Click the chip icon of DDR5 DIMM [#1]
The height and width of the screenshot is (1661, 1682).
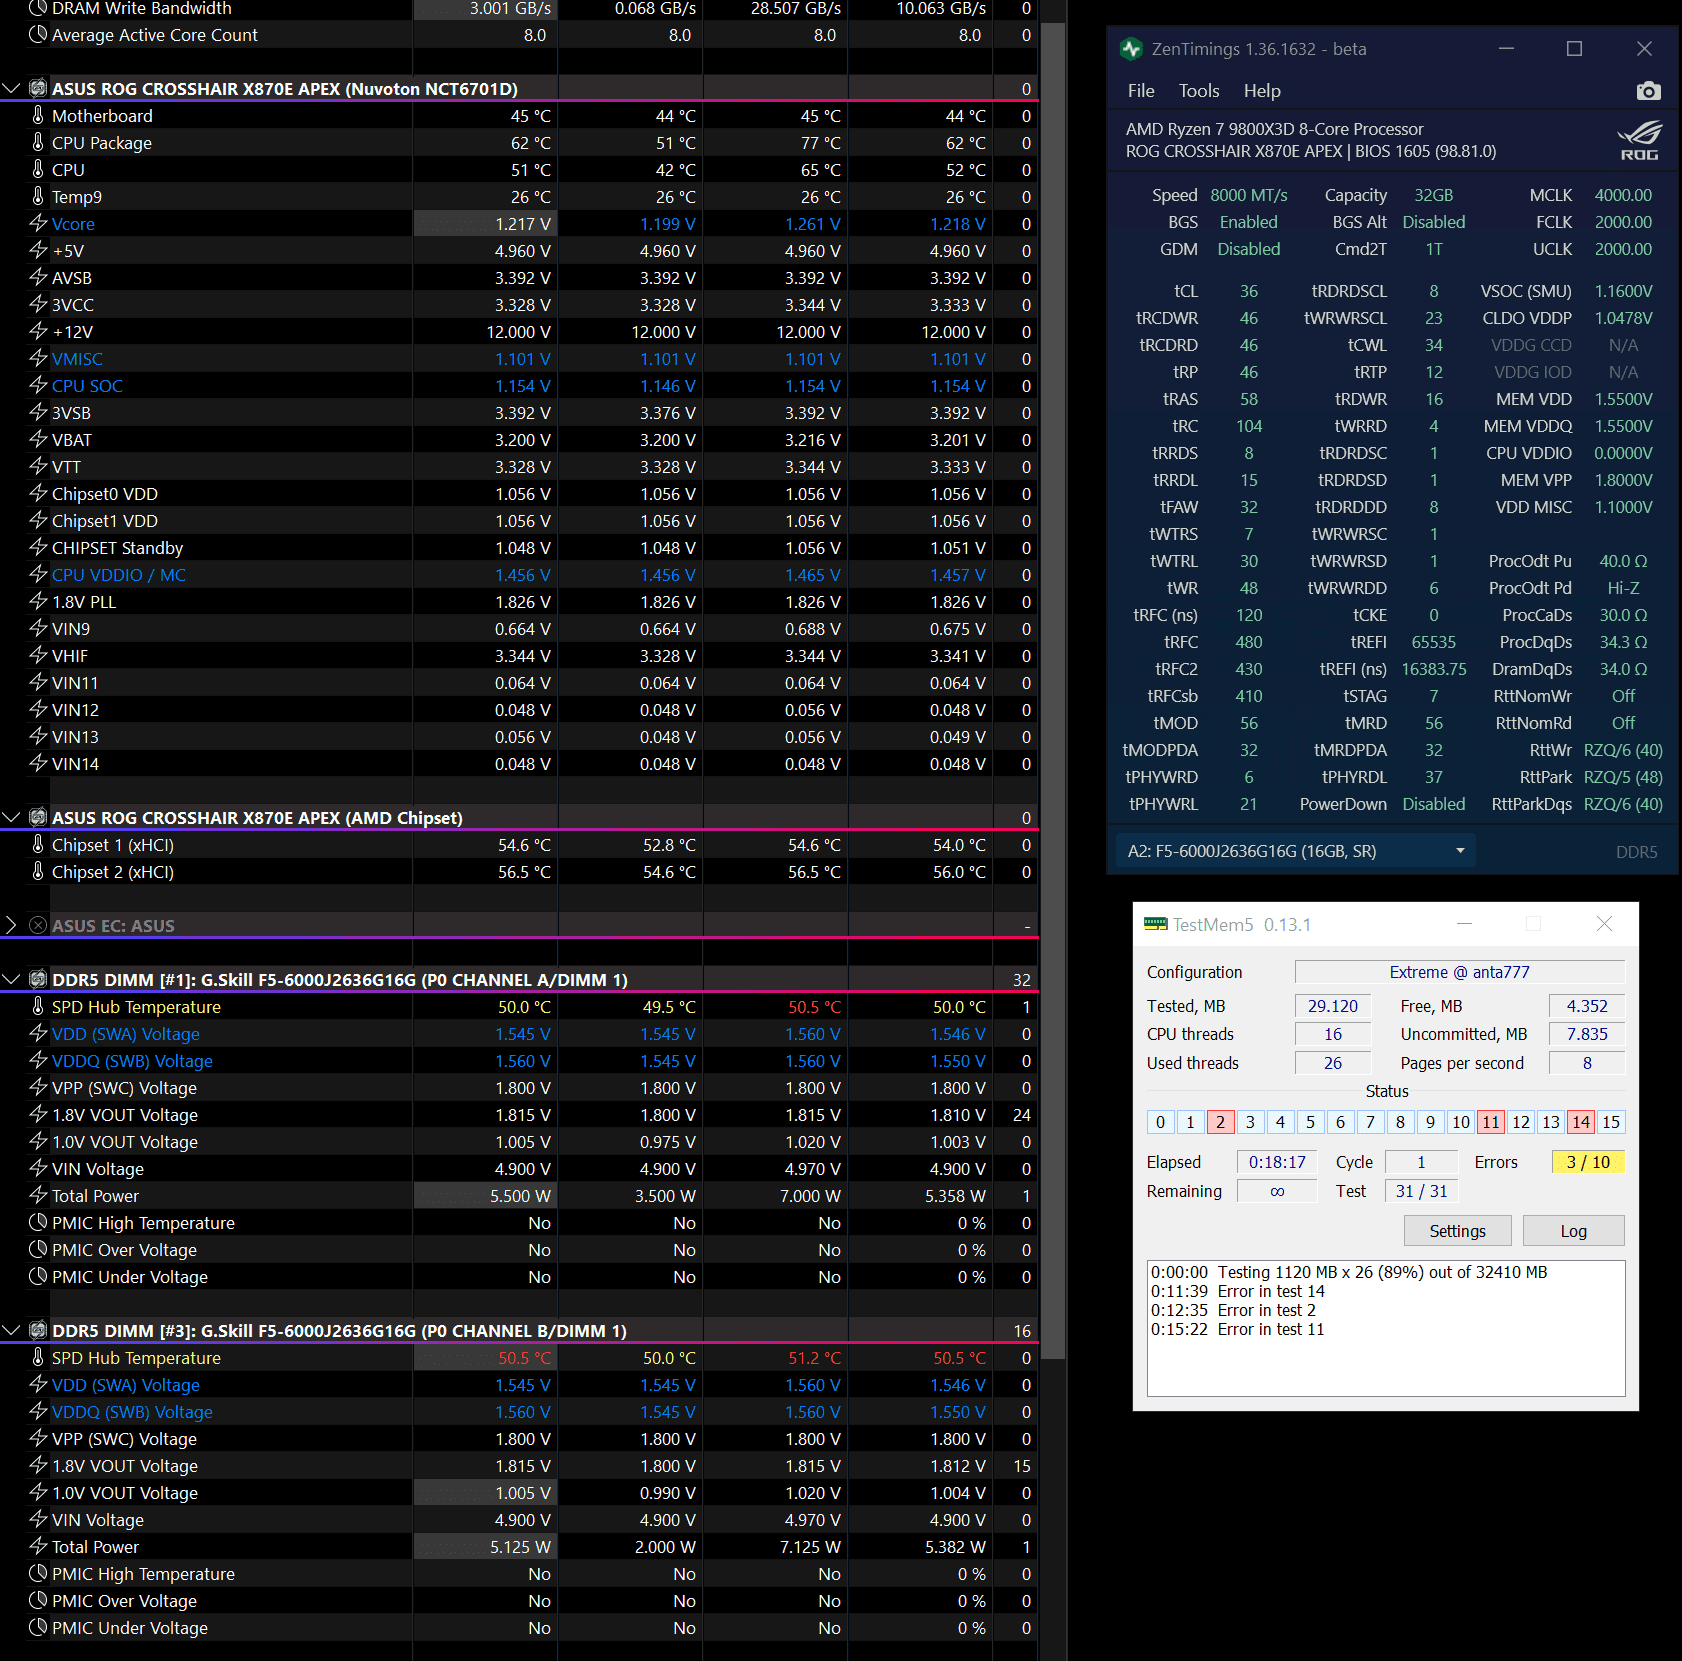point(38,979)
